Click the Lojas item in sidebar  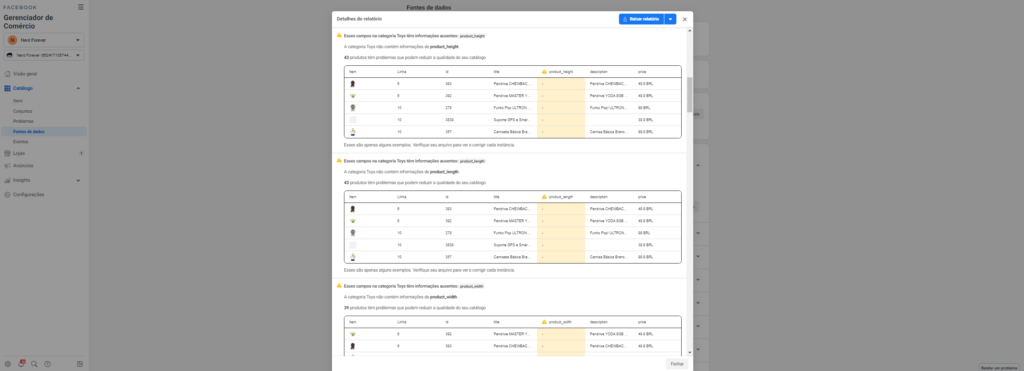click(44, 153)
